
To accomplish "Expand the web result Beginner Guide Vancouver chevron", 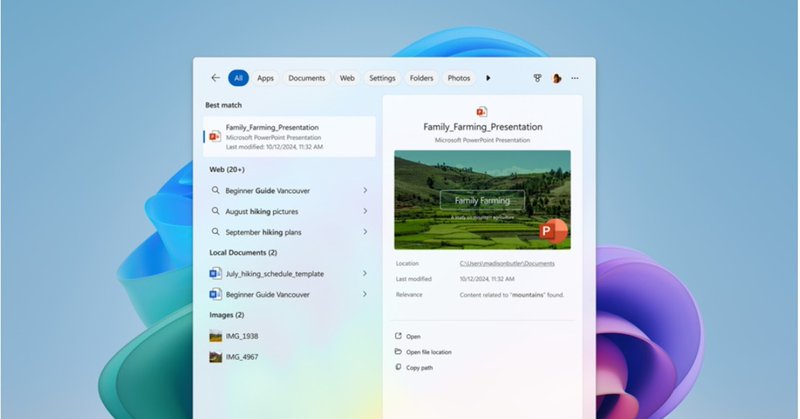I will [x=365, y=190].
